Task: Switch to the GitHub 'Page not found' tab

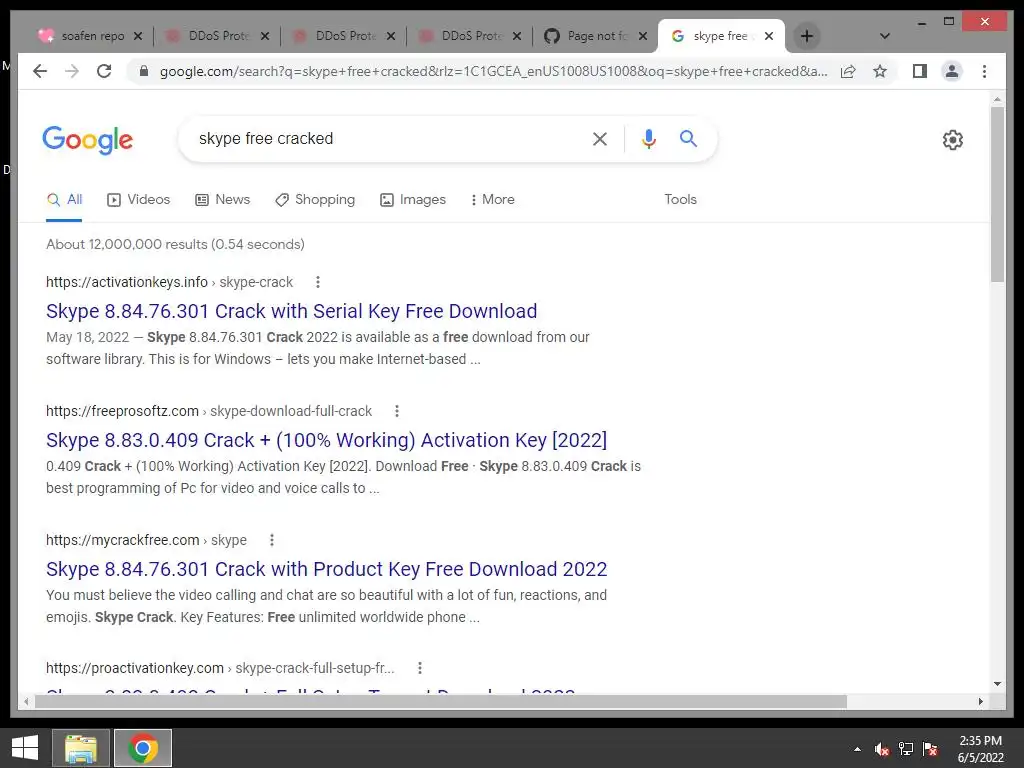Action: 594,36
